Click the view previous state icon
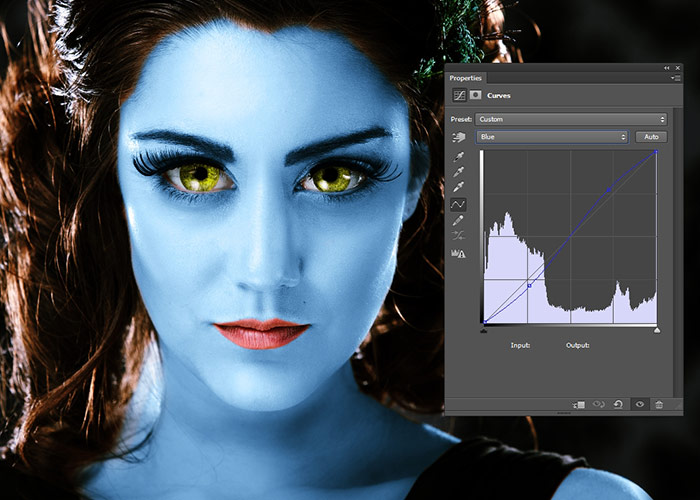 (x=599, y=404)
